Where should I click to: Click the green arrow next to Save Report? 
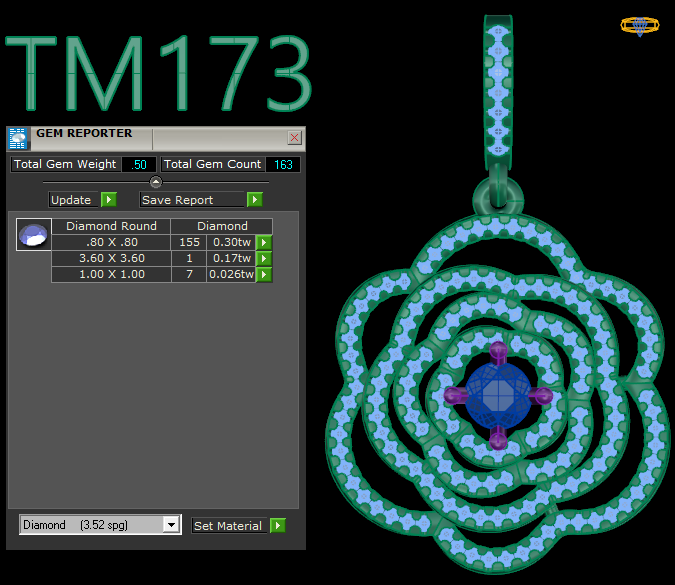tap(255, 200)
